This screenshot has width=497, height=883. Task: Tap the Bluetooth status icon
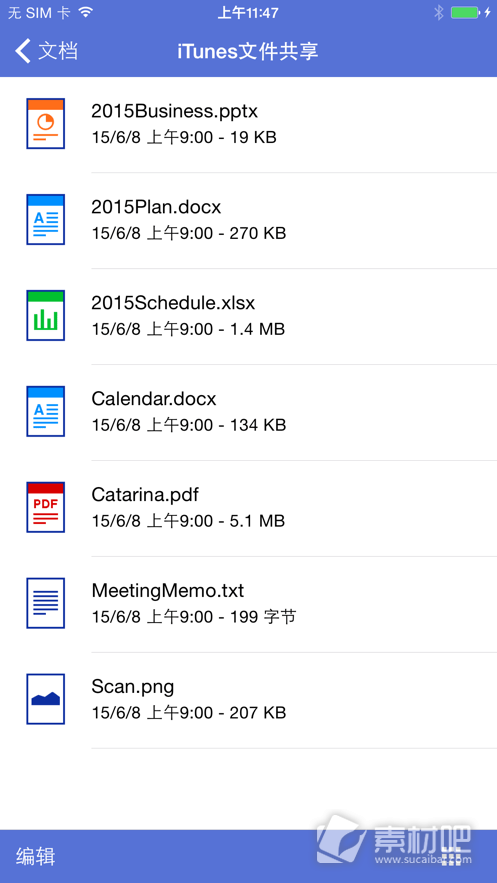point(438,12)
